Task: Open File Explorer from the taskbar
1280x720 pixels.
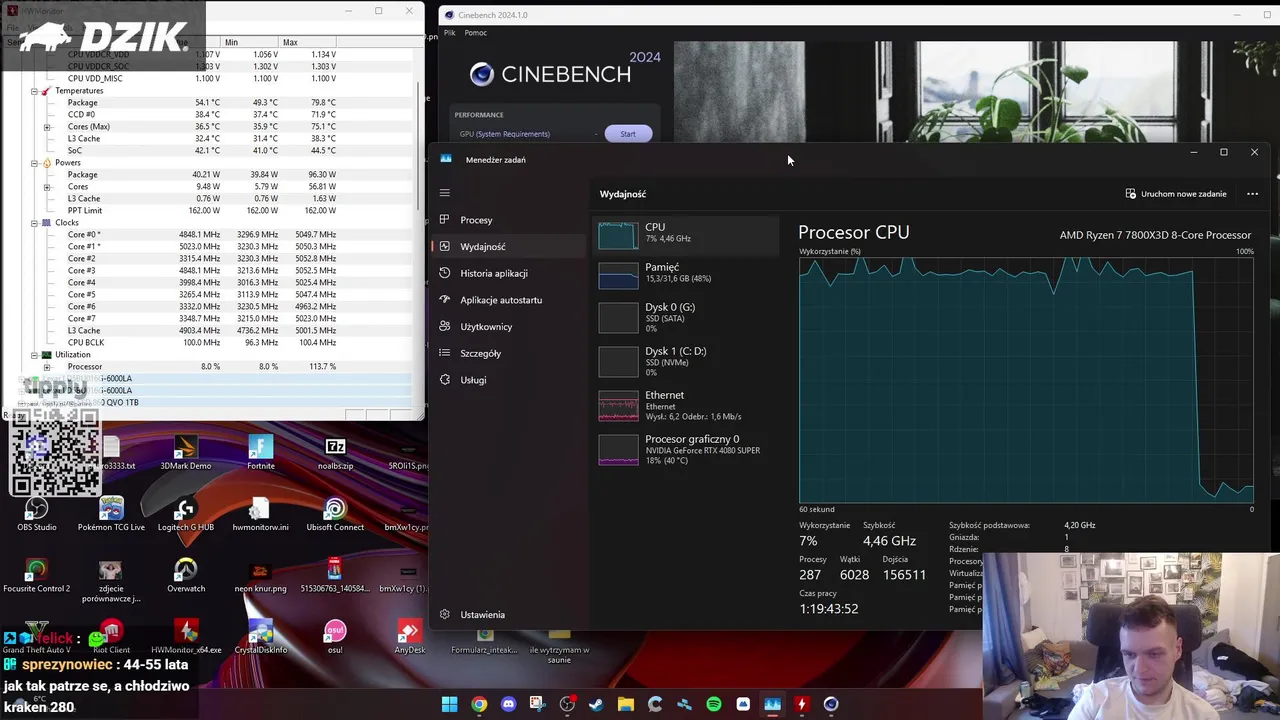Action: (626, 704)
